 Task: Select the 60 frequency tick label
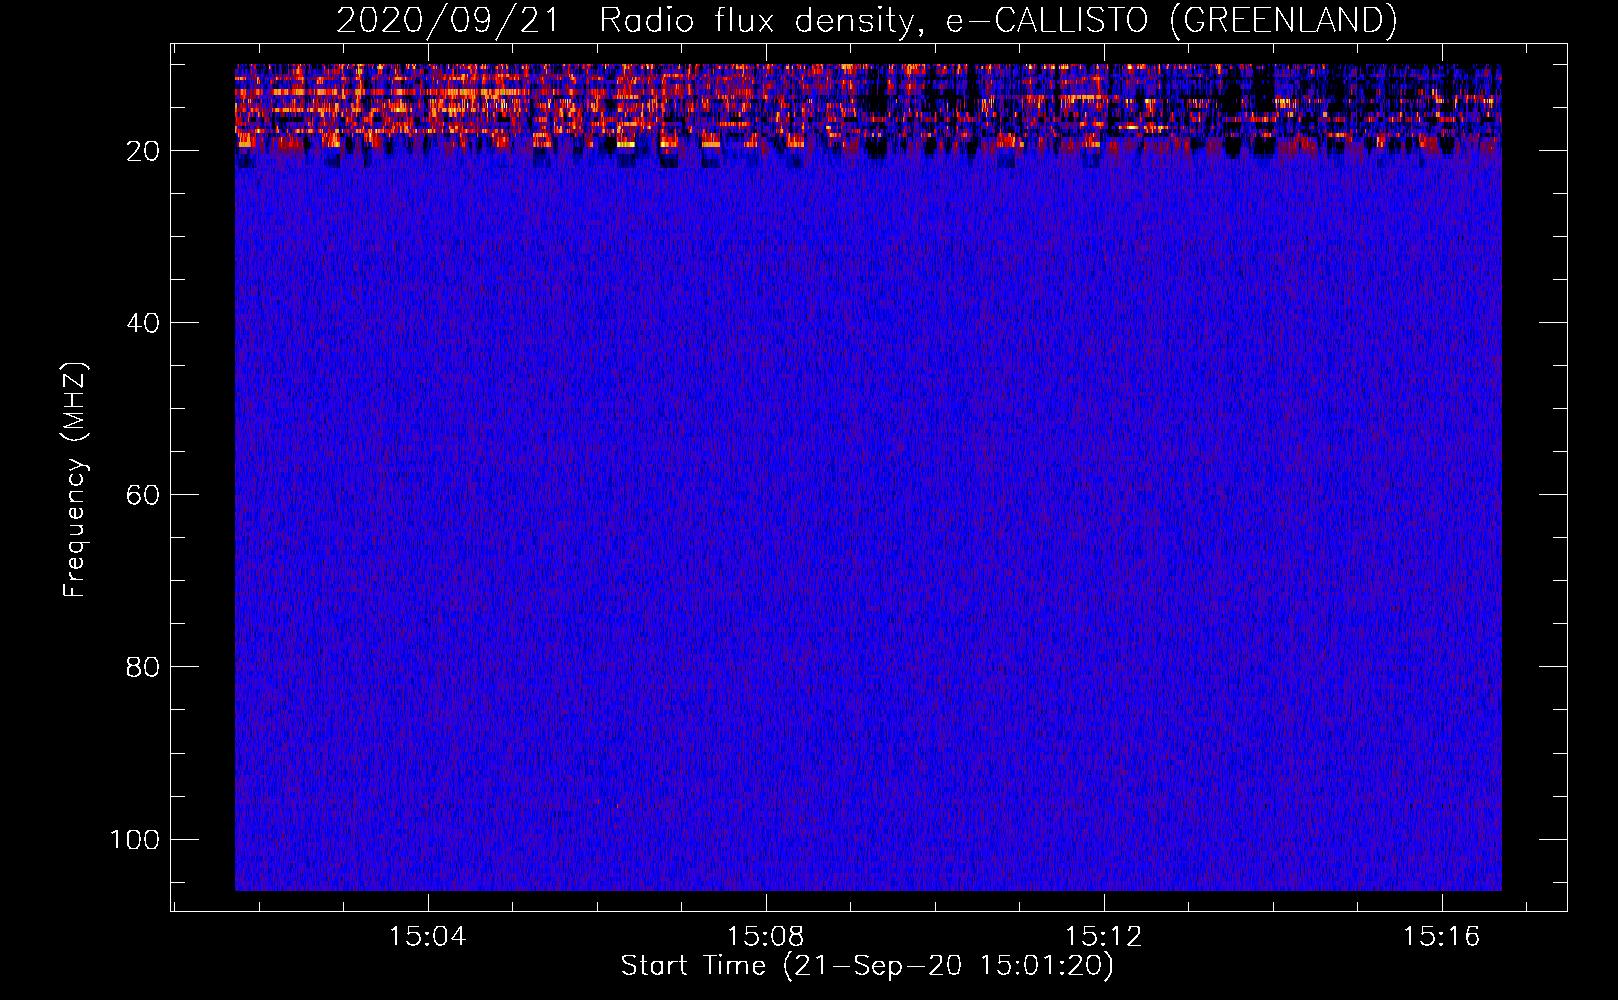click(x=143, y=495)
